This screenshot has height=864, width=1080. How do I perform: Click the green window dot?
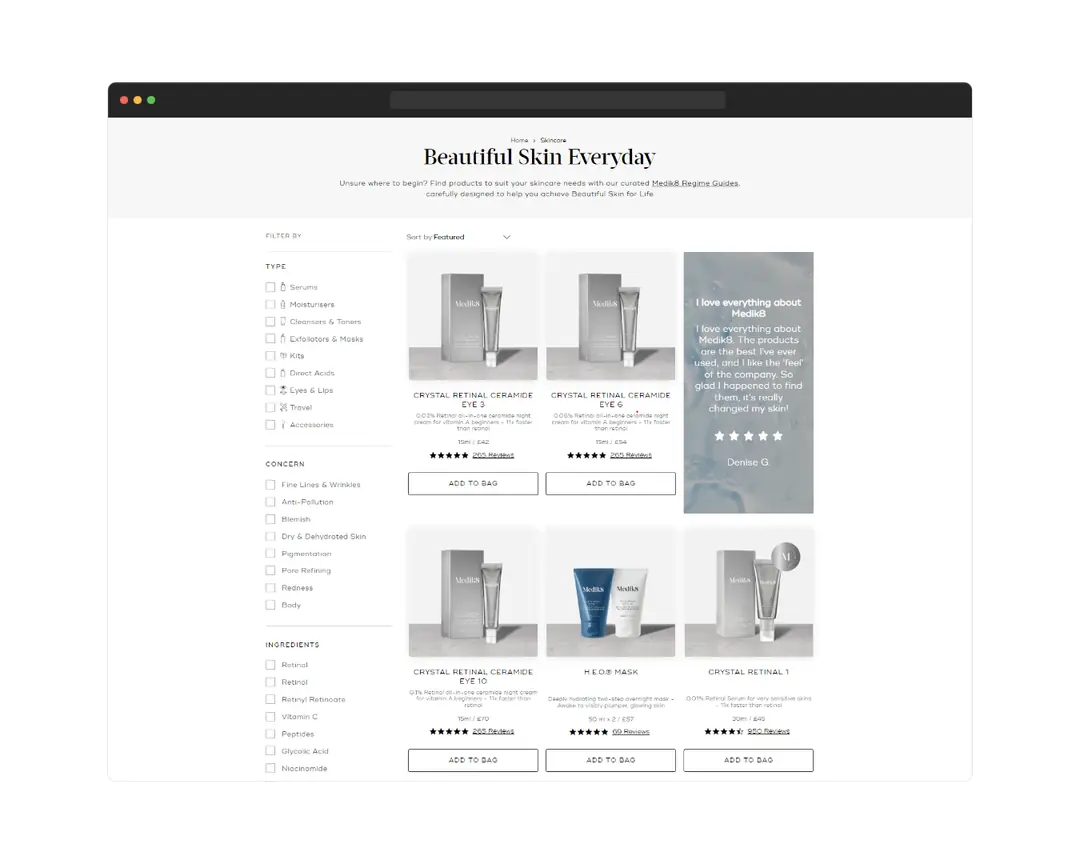[x=151, y=100]
